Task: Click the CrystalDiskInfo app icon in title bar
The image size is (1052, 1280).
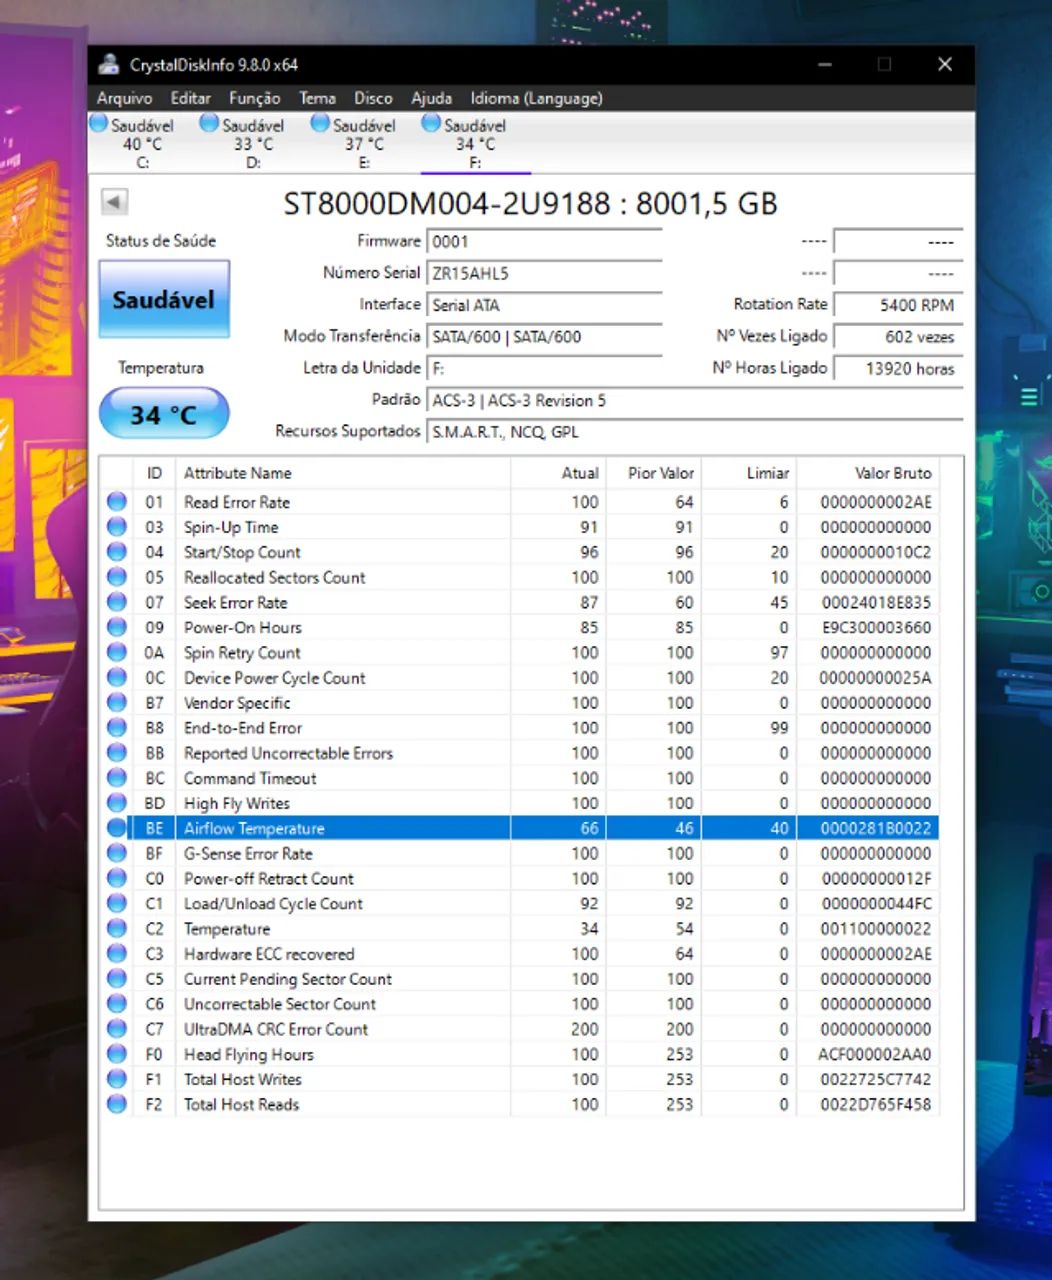Action: (x=109, y=65)
